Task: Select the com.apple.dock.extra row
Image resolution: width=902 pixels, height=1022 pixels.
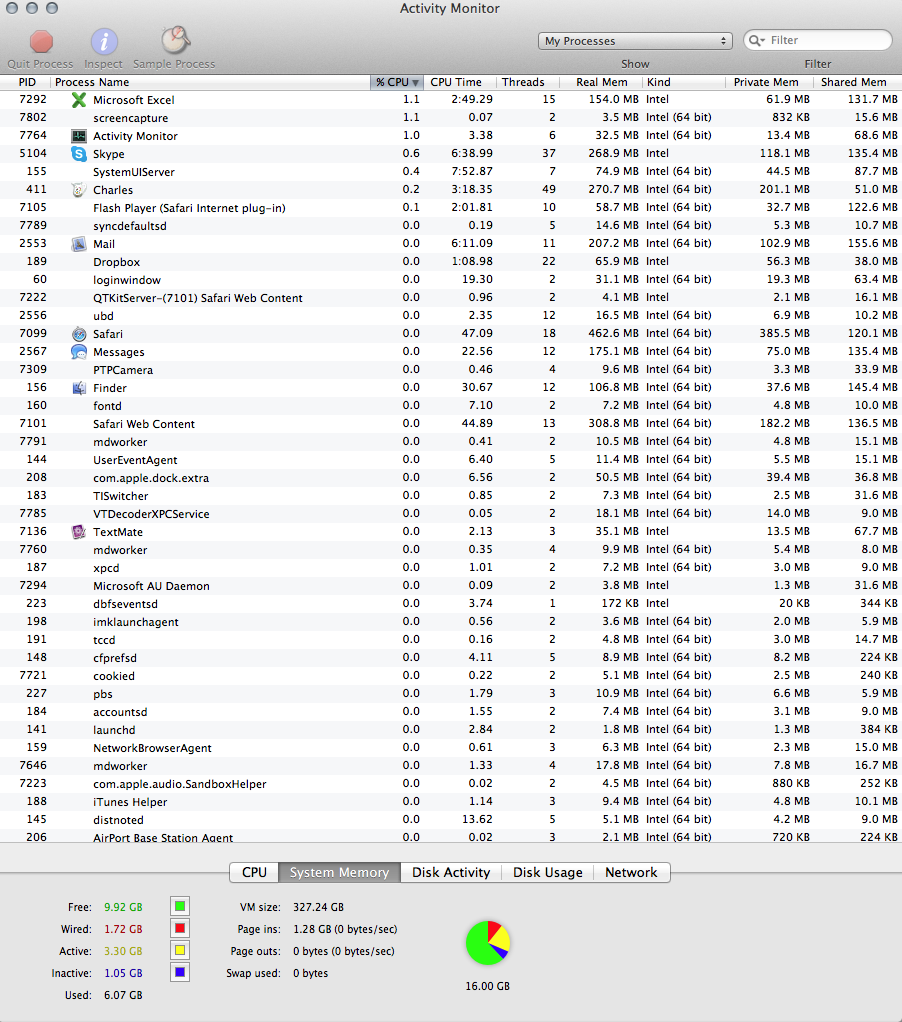Action: tap(451, 478)
